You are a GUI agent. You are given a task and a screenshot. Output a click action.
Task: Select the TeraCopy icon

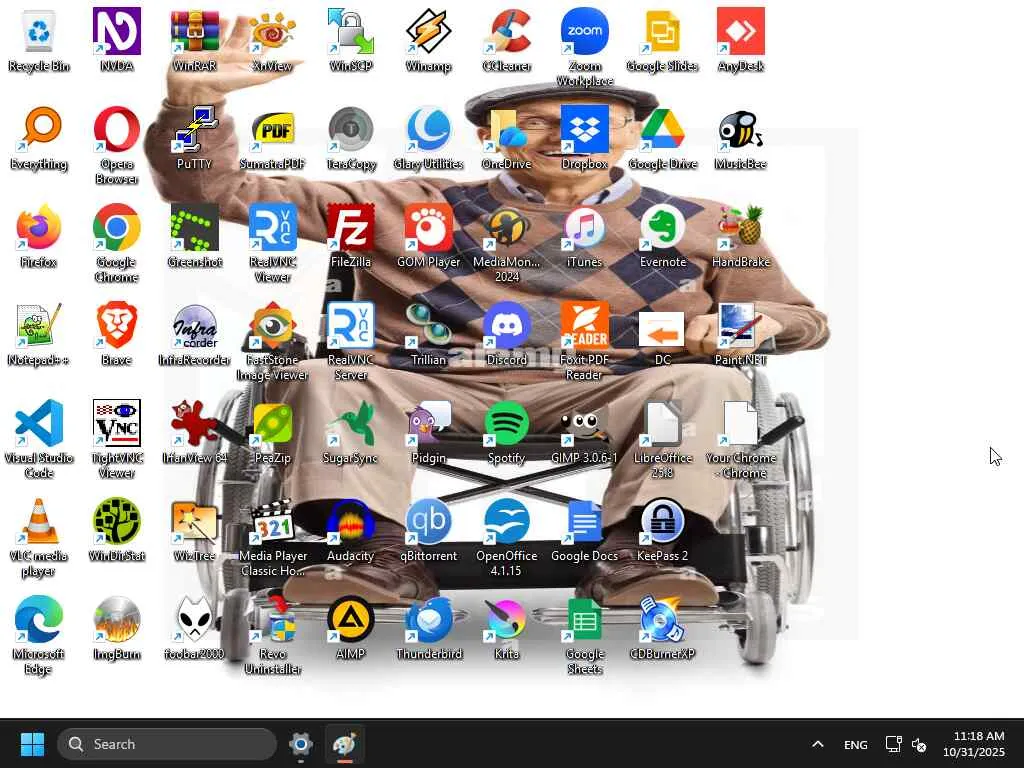(351, 138)
